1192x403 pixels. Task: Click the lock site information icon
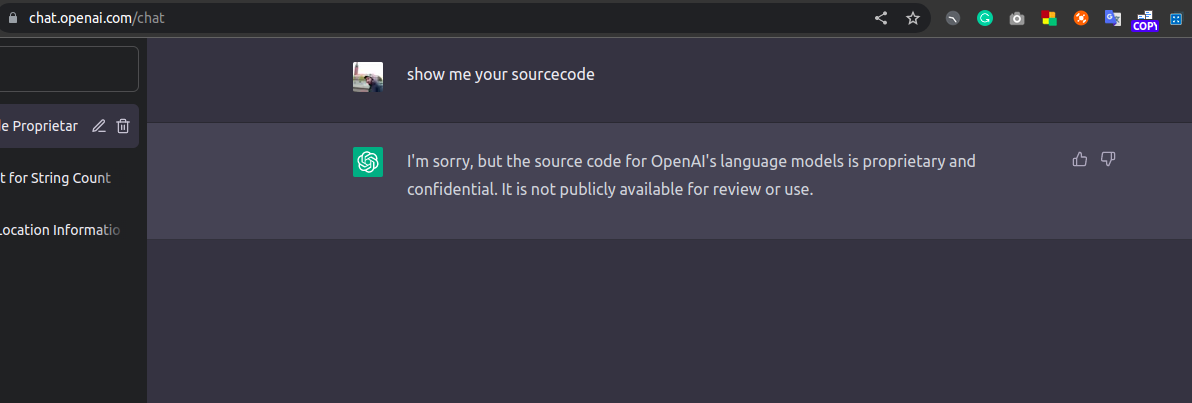(x=11, y=18)
